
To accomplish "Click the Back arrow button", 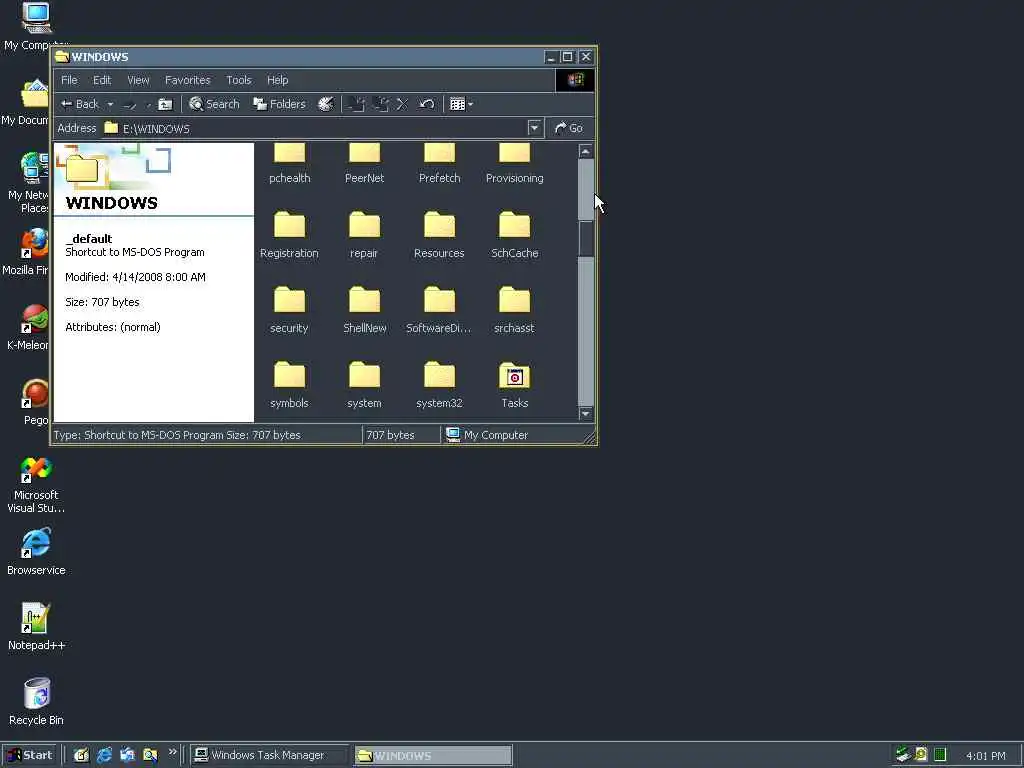I will pos(79,104).
